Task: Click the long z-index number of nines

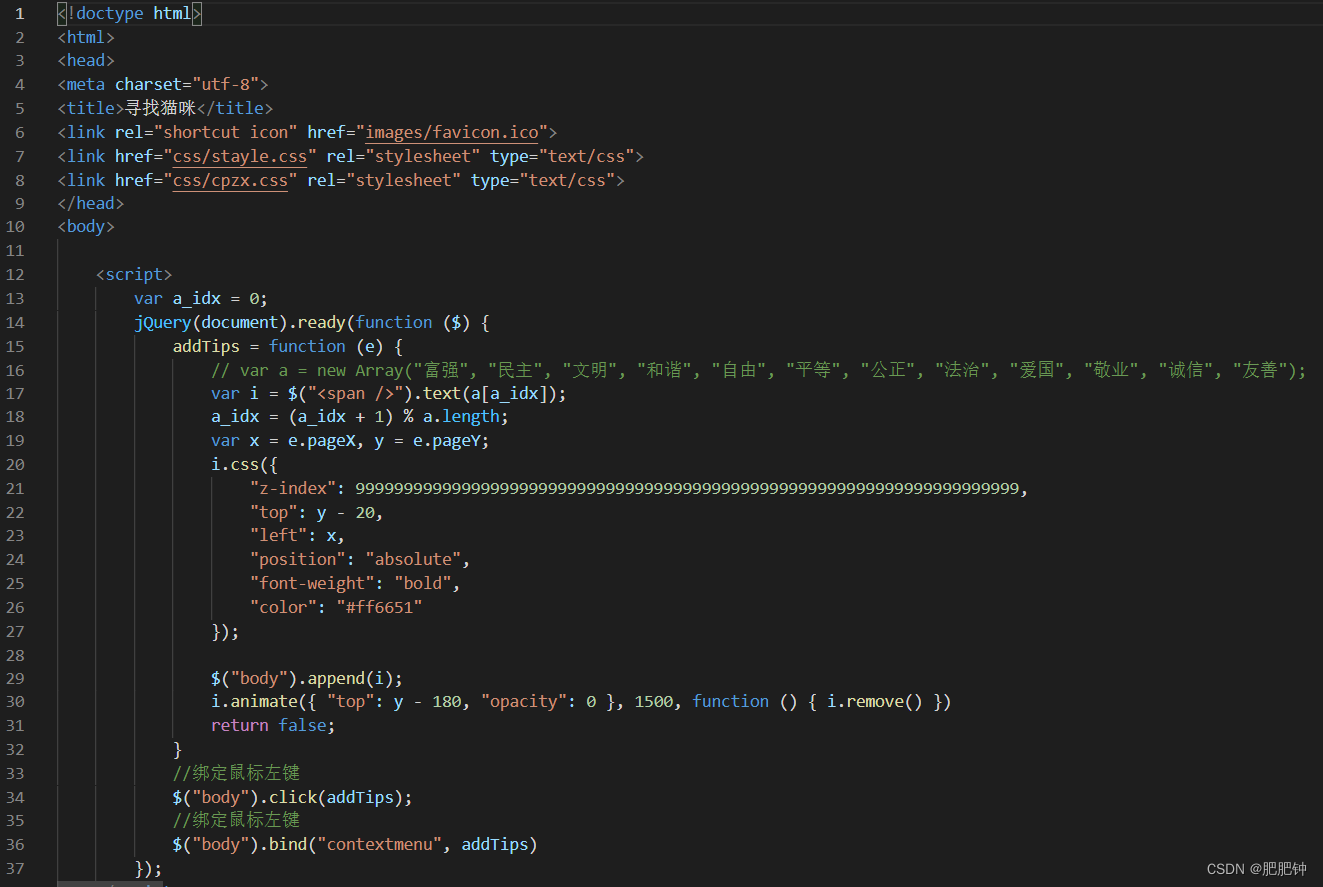Action: click(687, 488)
